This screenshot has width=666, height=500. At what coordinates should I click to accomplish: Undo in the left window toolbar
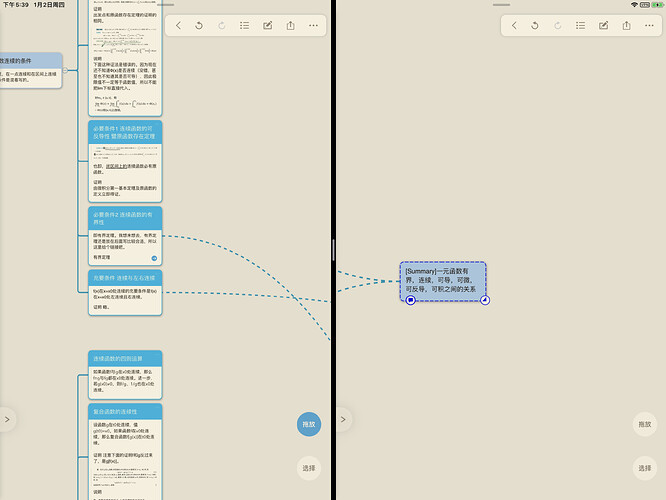point(199,25)
